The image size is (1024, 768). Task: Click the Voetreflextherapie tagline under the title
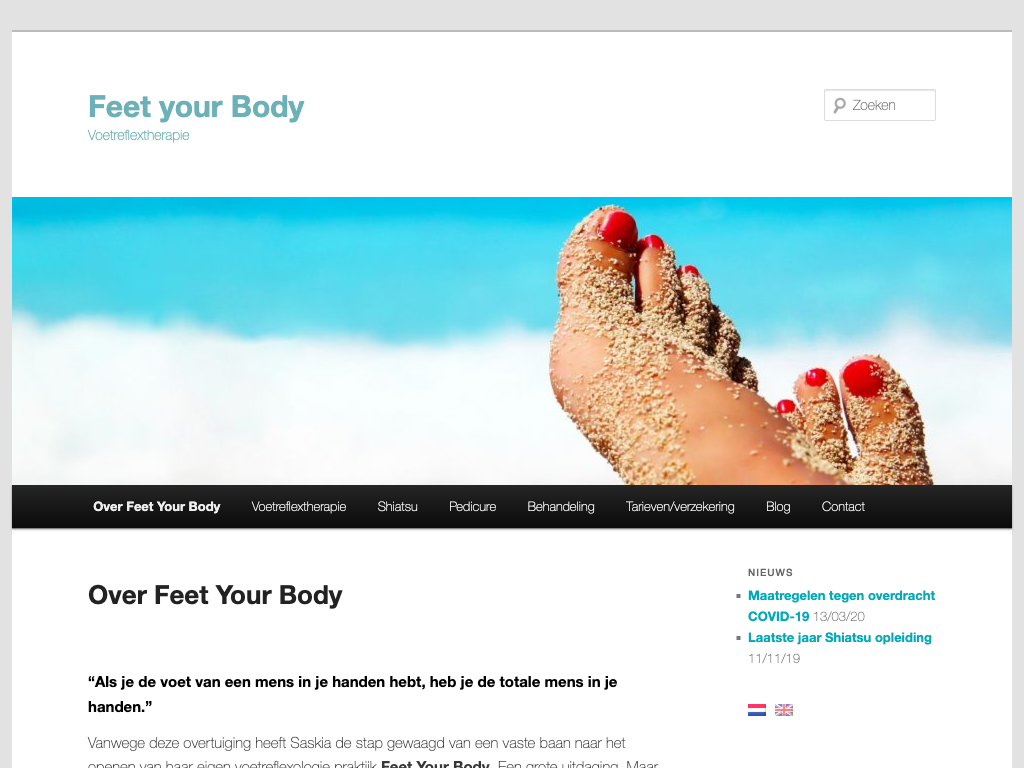coord(138,135)
